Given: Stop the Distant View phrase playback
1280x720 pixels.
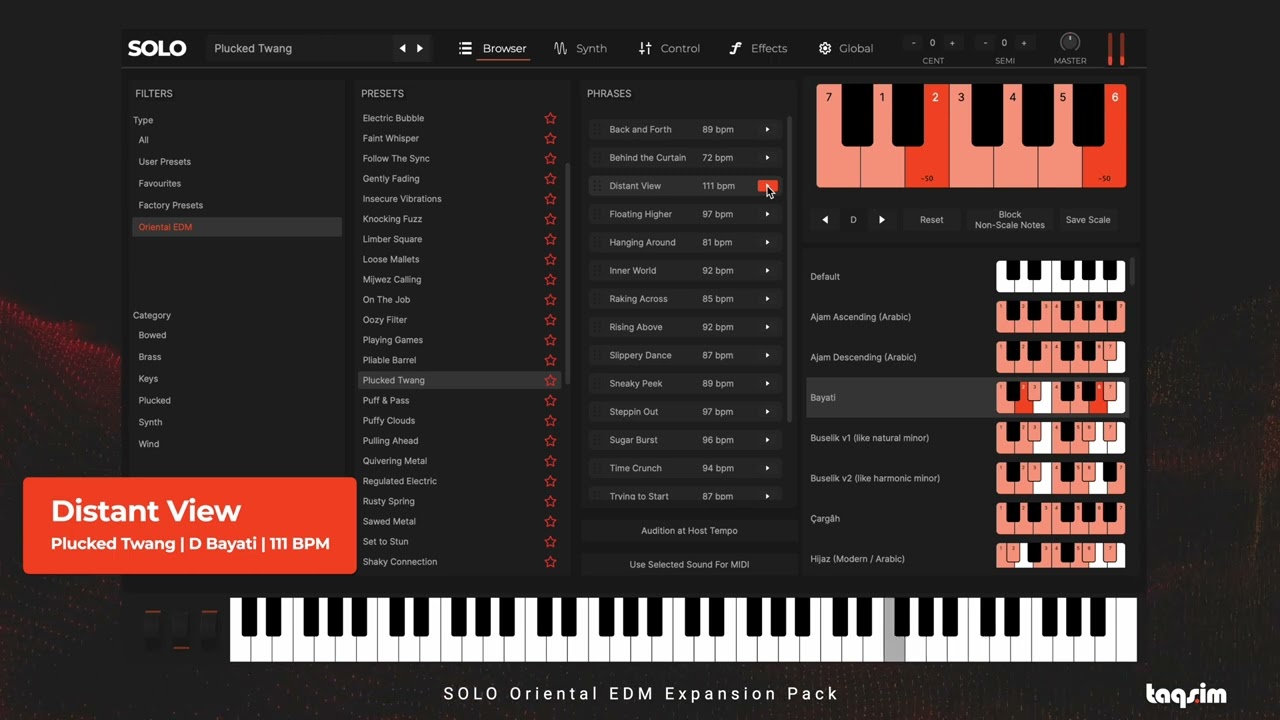Looking at the screenshot, I should click(x=767, y=186).
